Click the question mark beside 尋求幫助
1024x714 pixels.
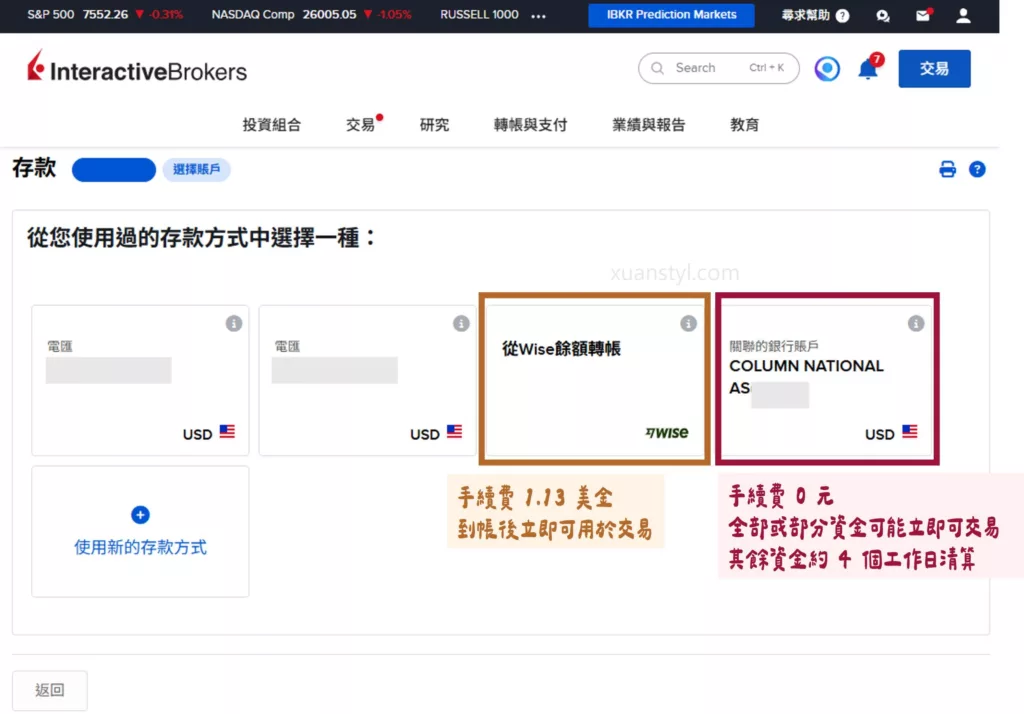coord(842,15)
